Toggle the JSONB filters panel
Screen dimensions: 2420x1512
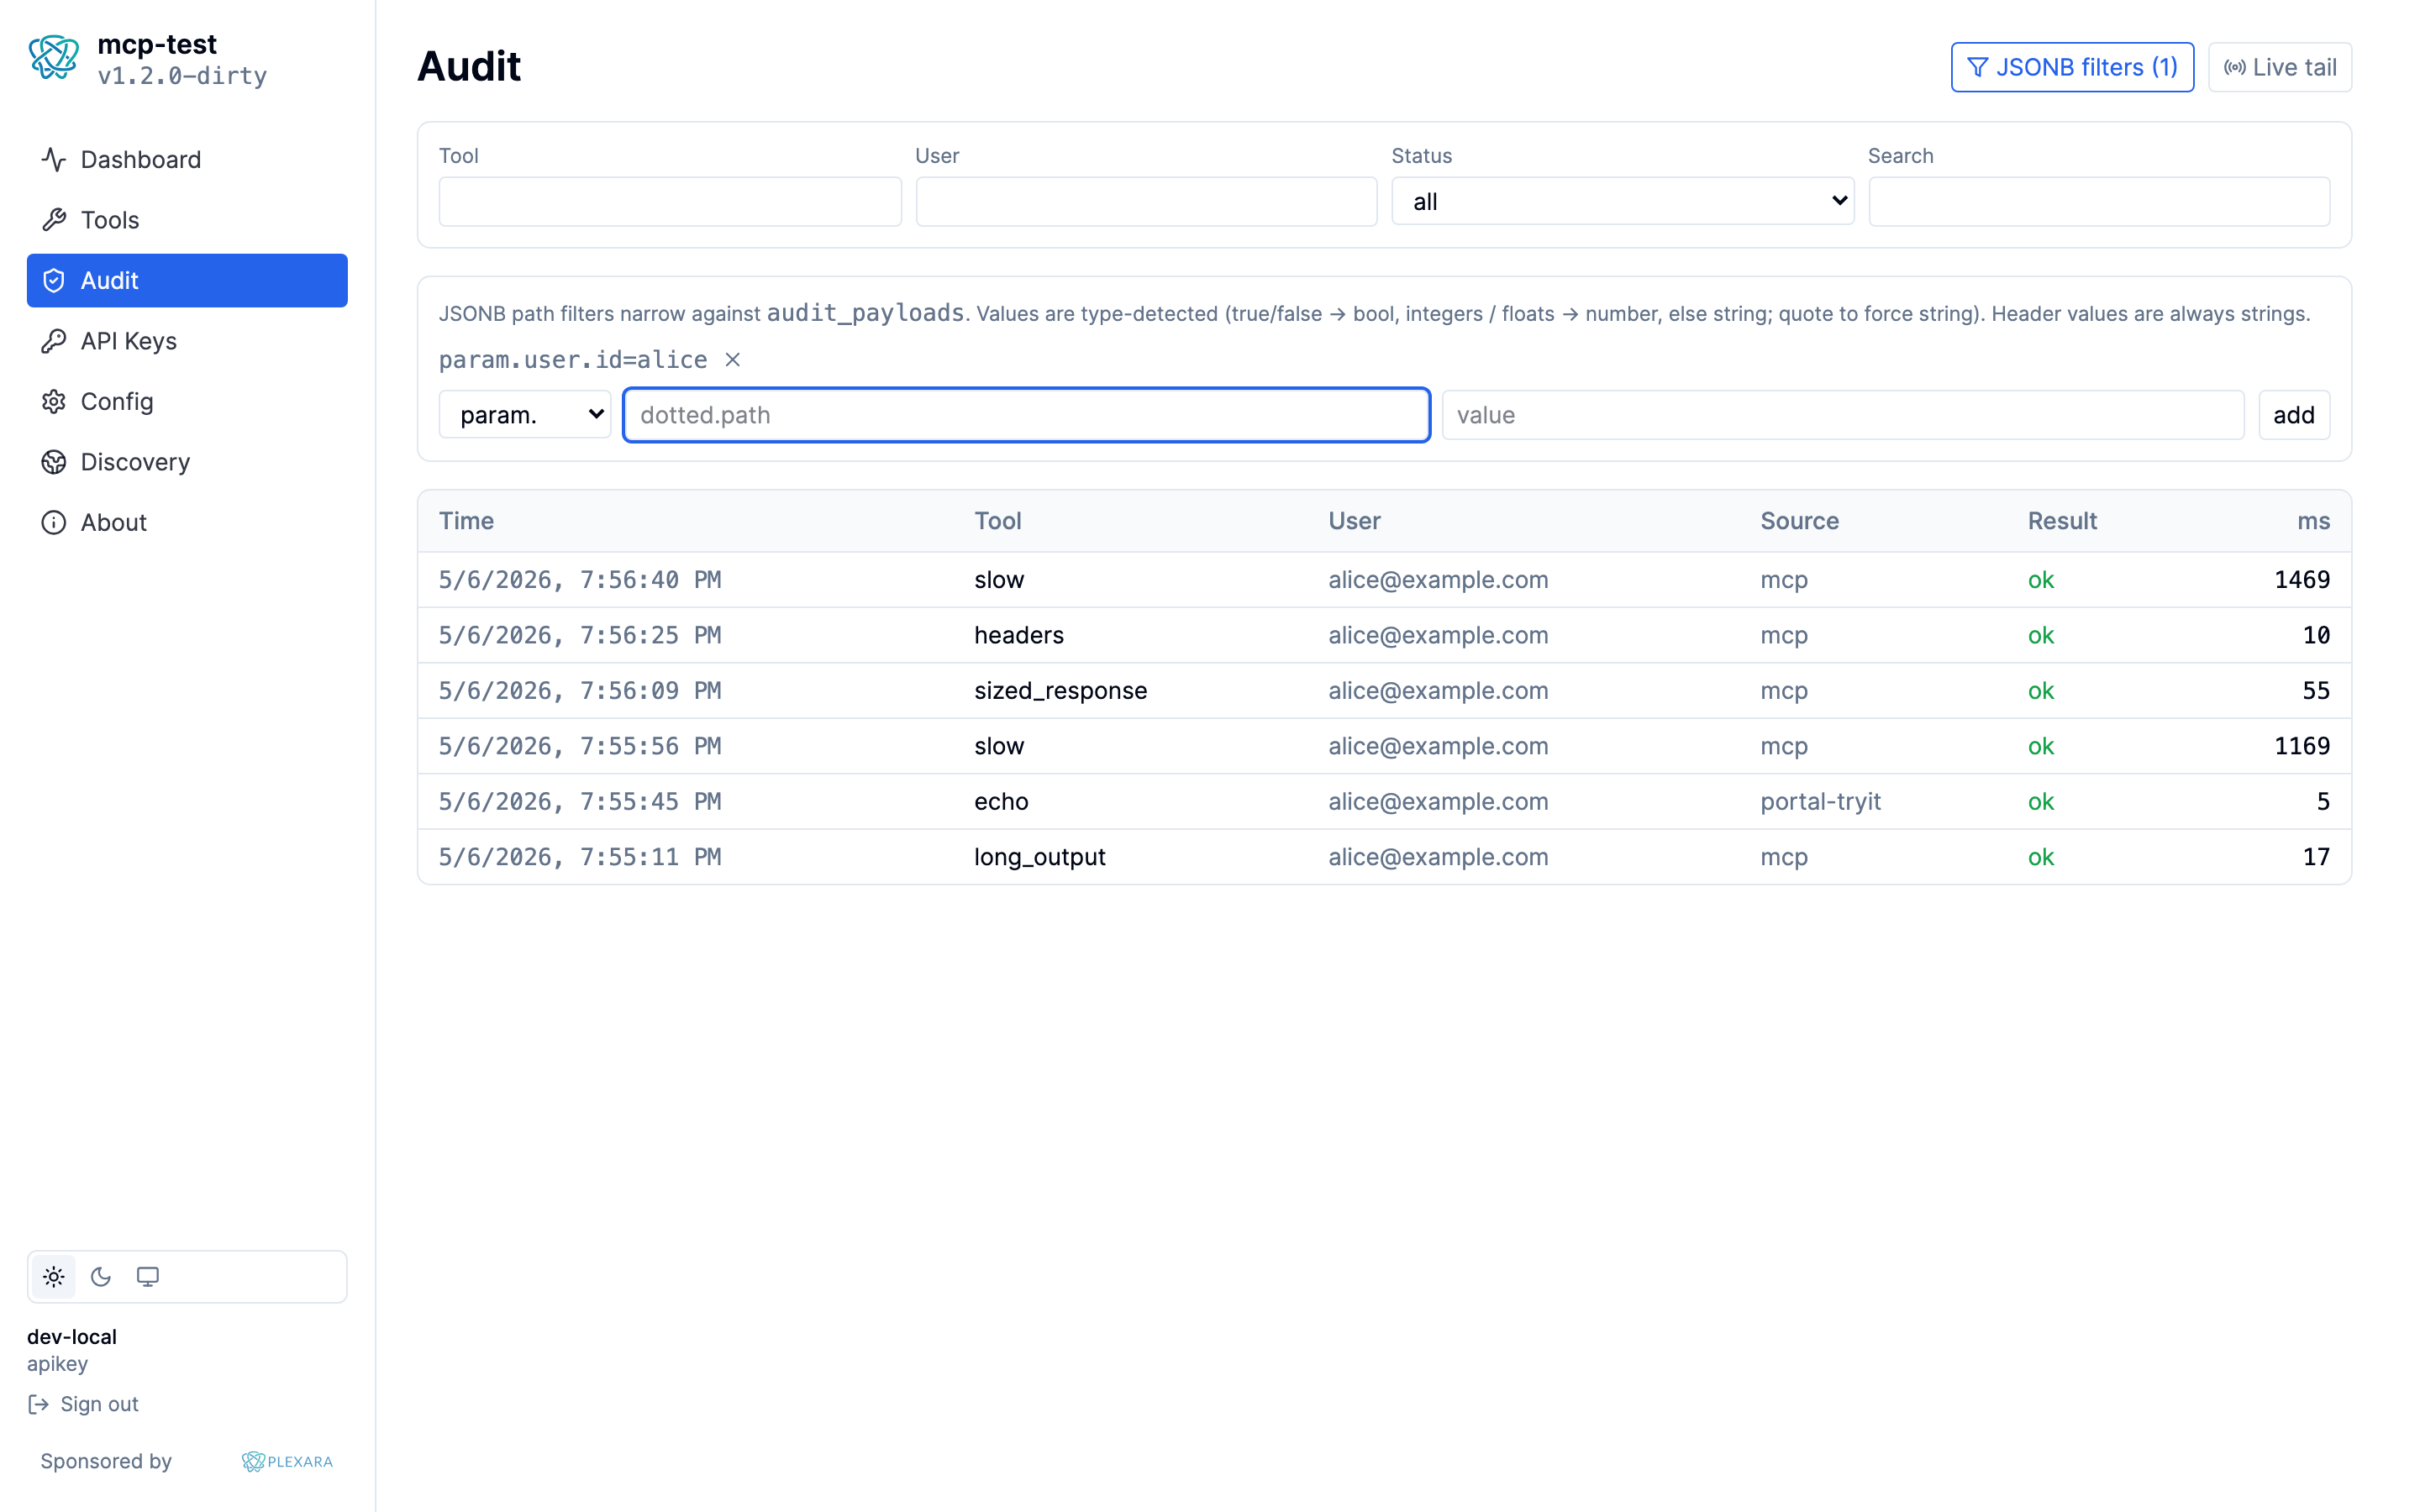(2072, 67)
